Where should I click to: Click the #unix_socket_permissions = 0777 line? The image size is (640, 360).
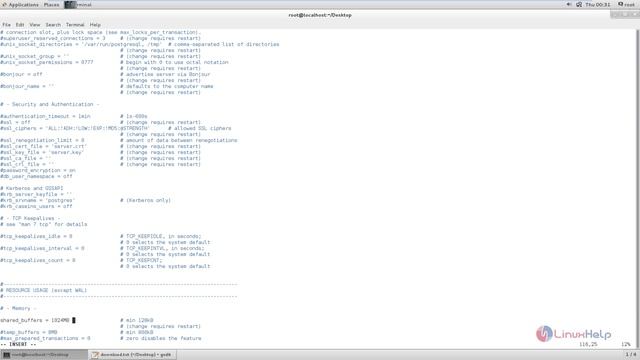pos(47,62)
